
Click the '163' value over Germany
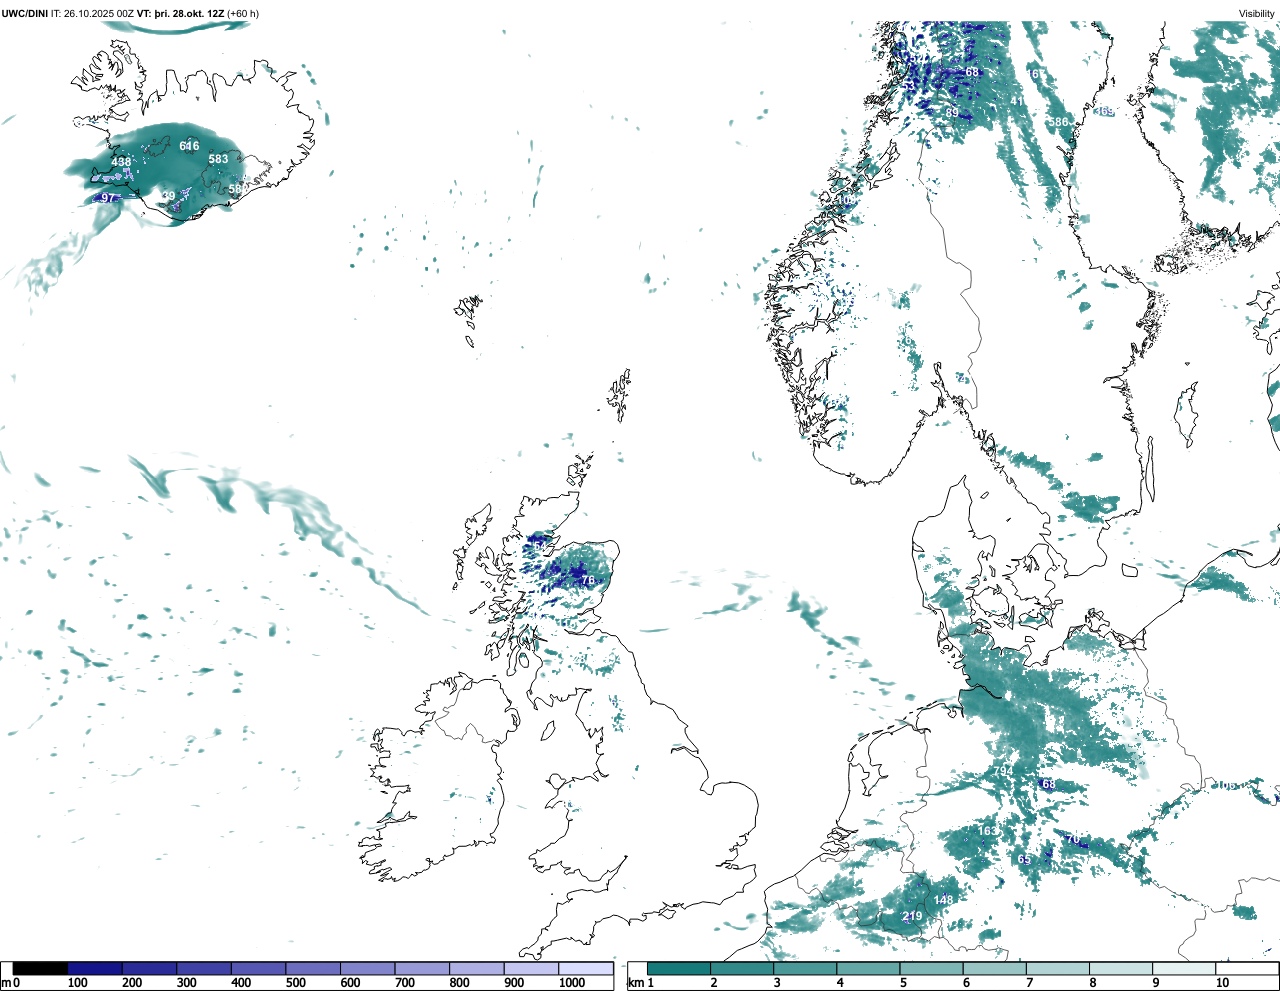tap(987, 831)
